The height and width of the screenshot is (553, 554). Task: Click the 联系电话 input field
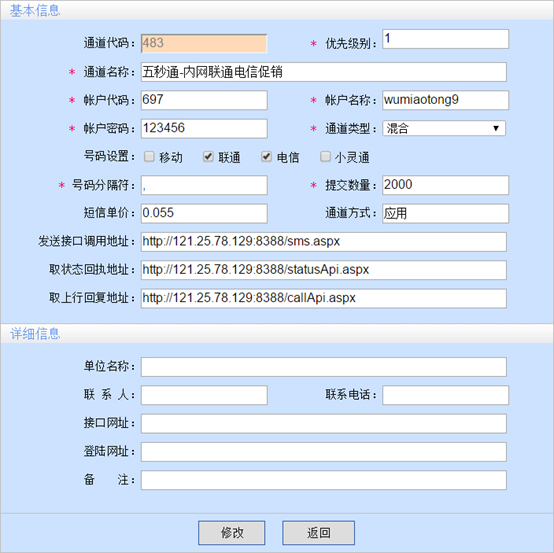pyautogui.click(x=446, y=395)
